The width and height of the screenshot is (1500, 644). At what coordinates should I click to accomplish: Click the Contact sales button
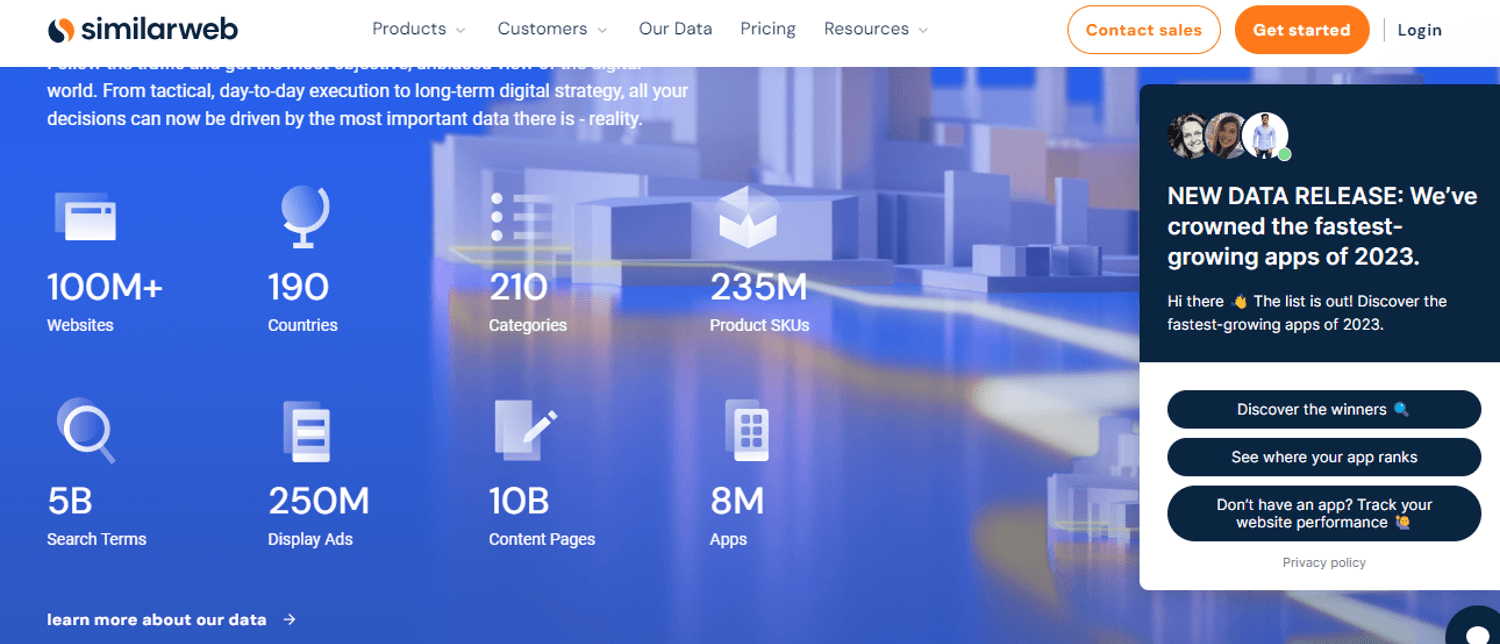[x=1144, y=30]
